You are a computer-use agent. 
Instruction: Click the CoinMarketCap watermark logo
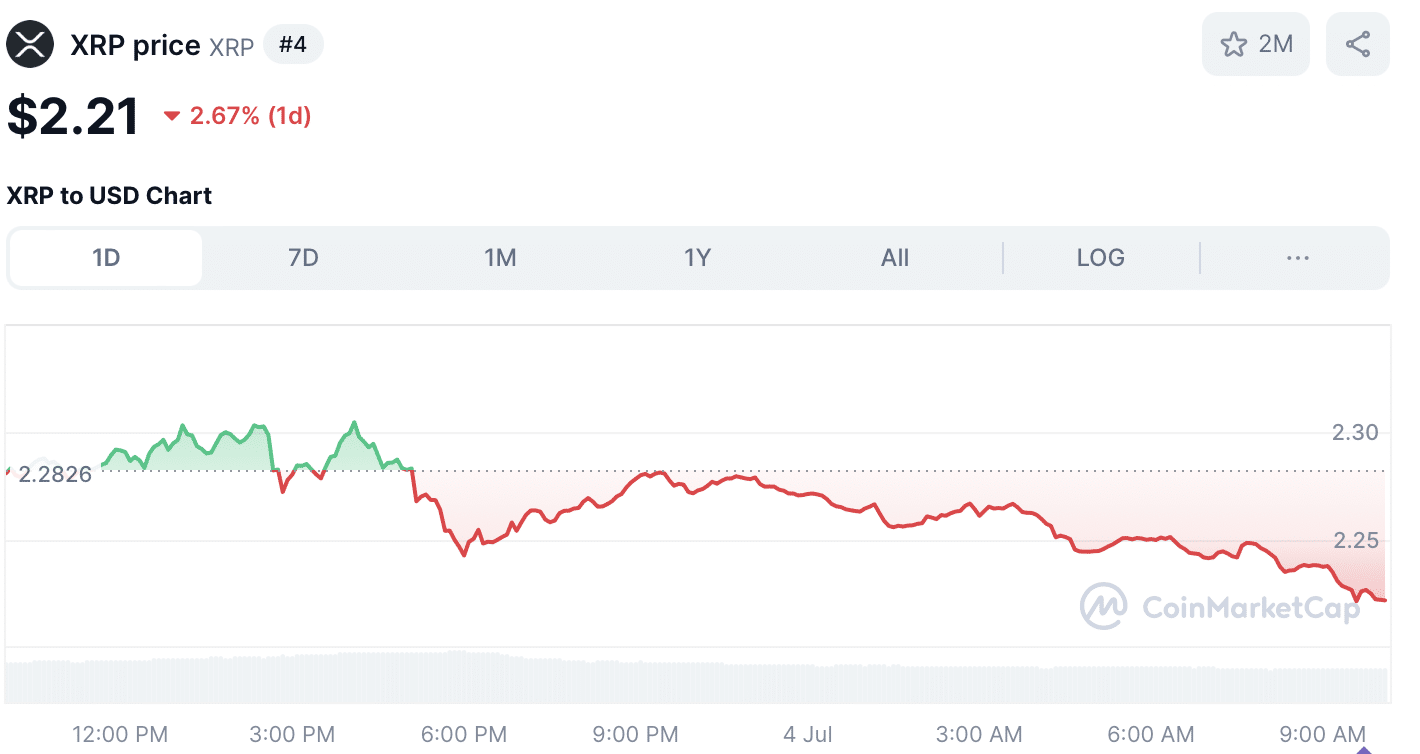(x=1220, y=606)
